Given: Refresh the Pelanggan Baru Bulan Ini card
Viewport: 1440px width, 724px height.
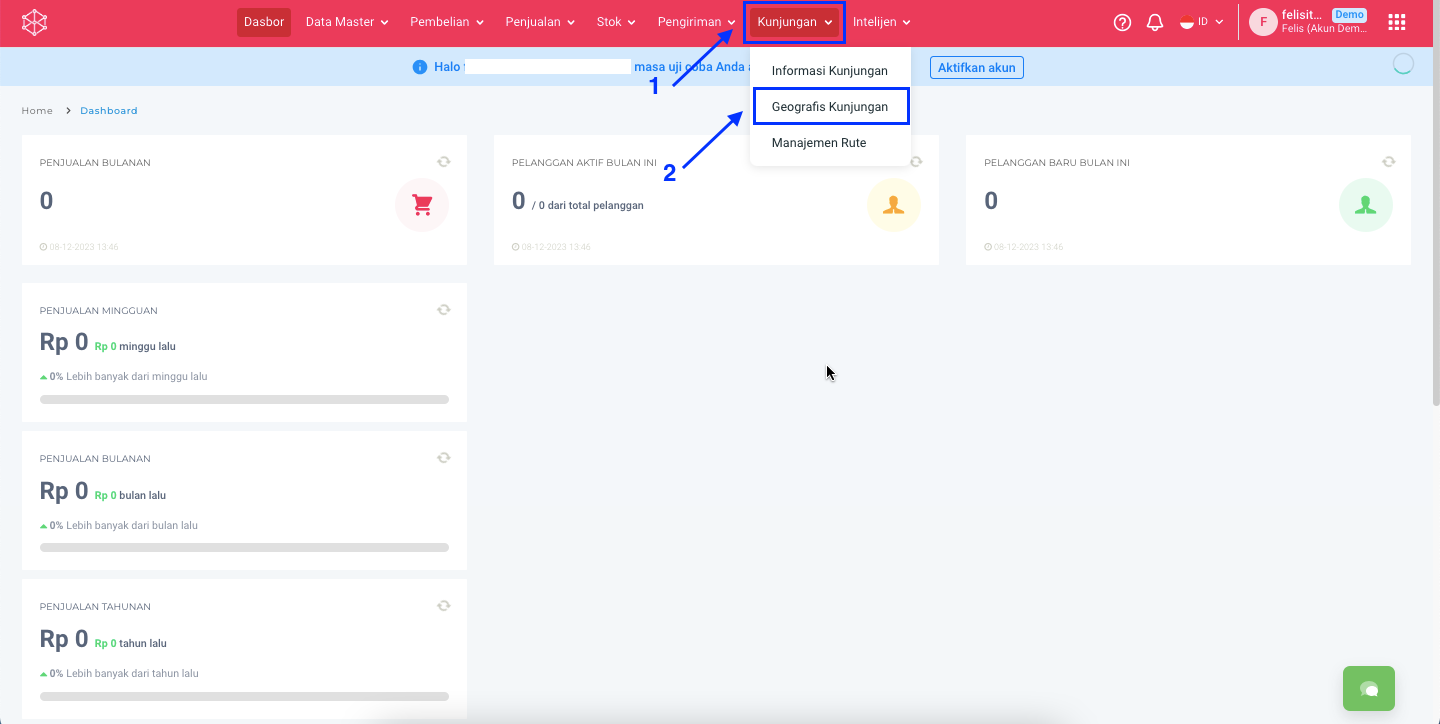Looking at the screenshot, I should click(x=1388, y=162).
